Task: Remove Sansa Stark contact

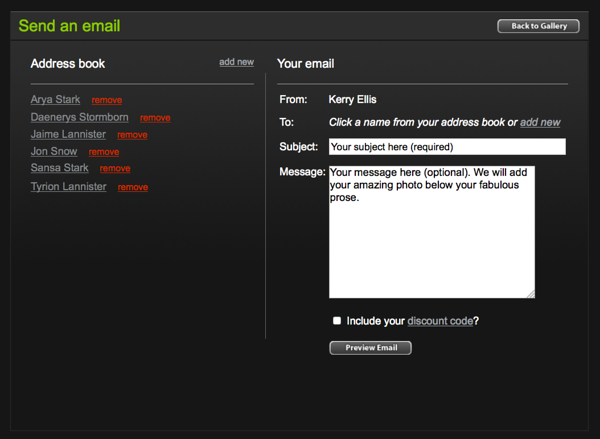Action: (115, 169)
